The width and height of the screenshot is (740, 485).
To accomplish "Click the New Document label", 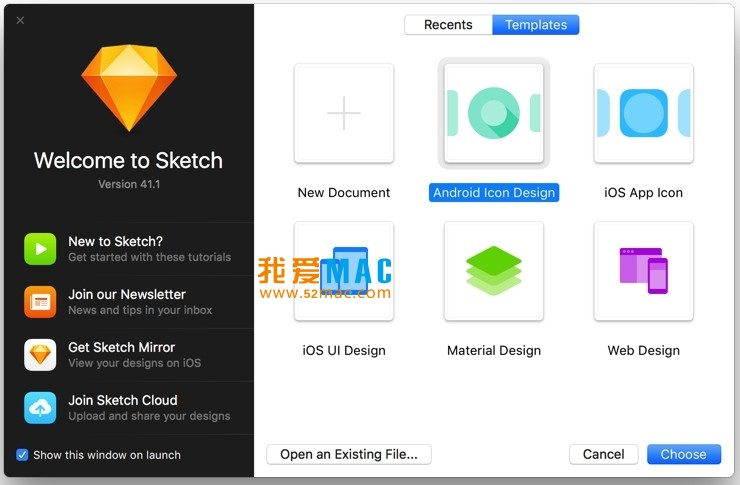I will click(x=344, y=192).
